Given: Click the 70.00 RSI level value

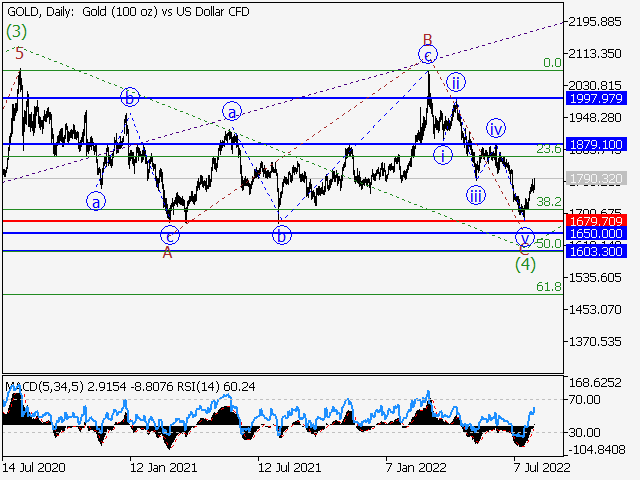Looking at the screenshot, I should (584, 399).
